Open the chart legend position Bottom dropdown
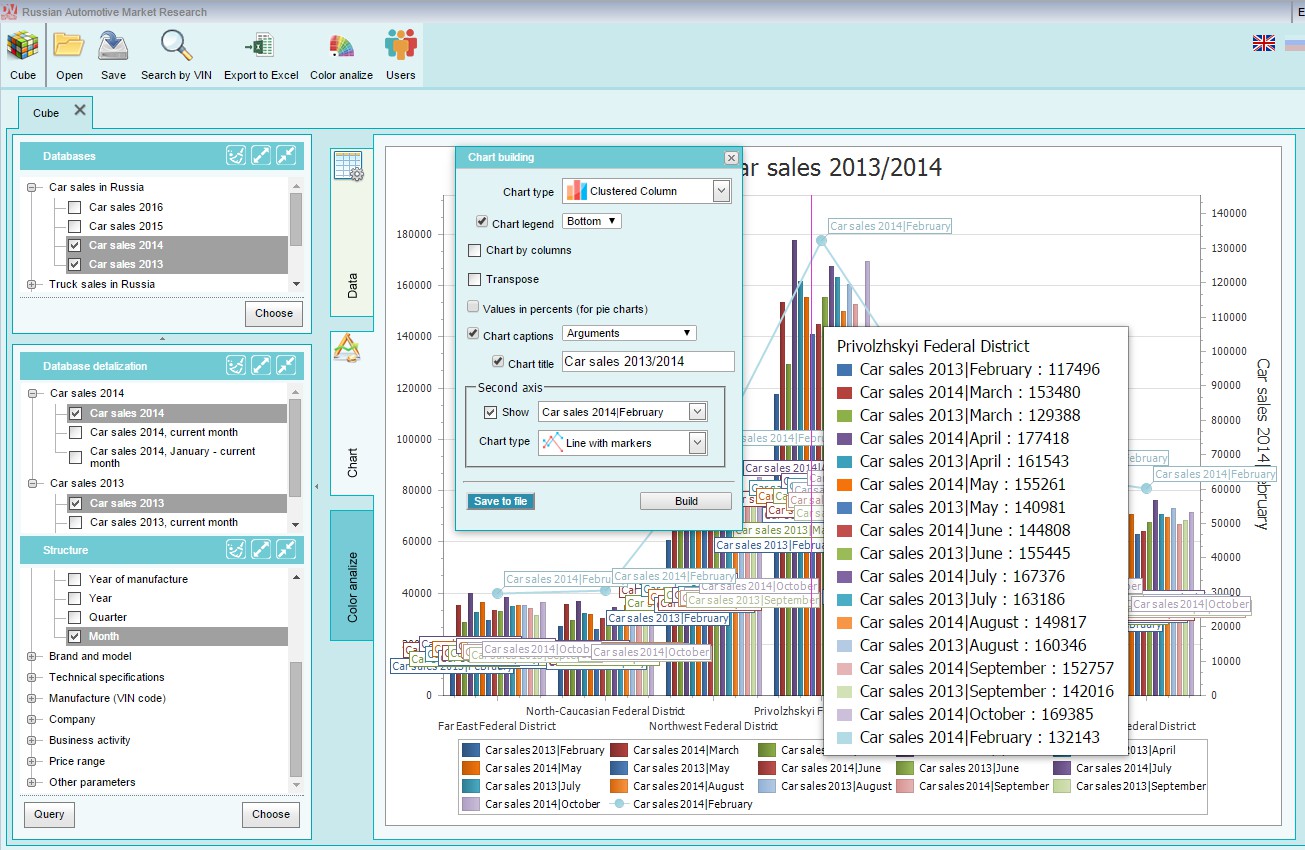Image resolution: width=1305 pixels, height=850 pixels. (592, 221)
